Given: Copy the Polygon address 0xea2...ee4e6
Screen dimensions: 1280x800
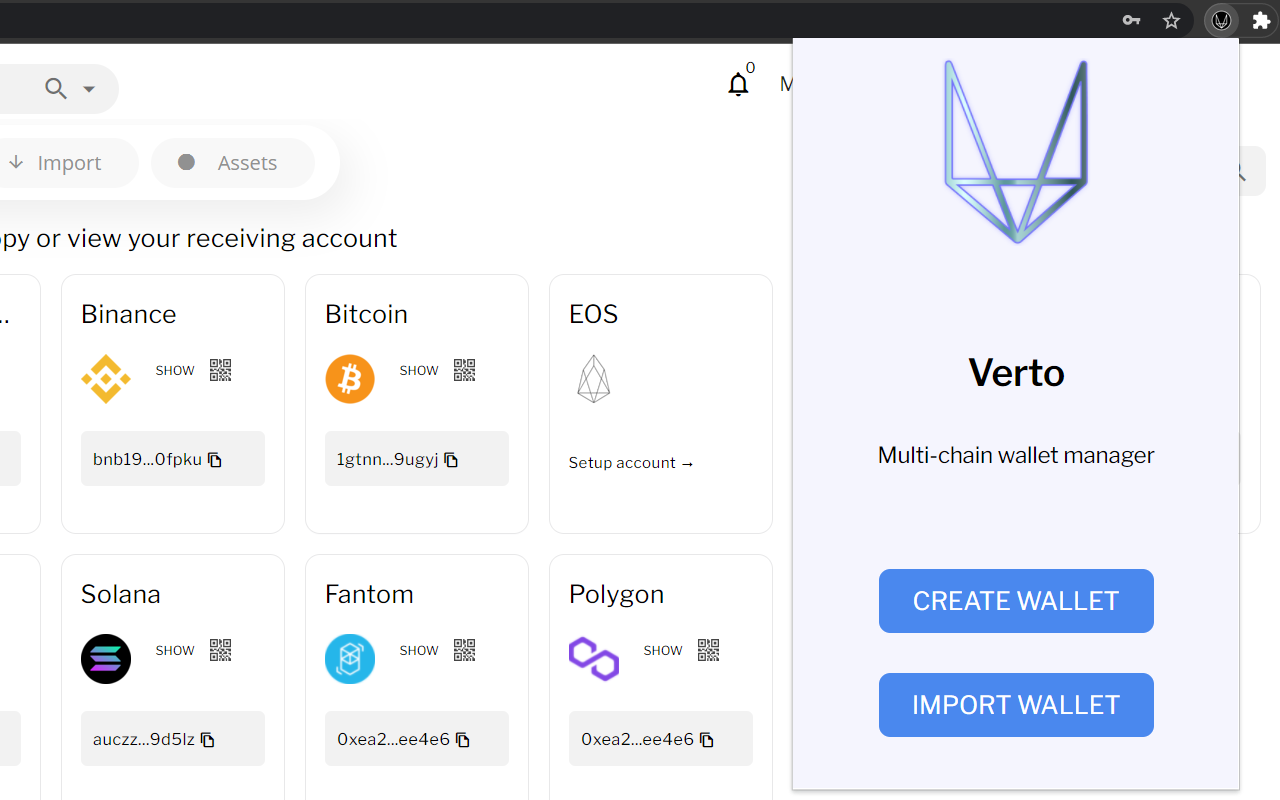Looking at the screenshot, I should 707,740.
